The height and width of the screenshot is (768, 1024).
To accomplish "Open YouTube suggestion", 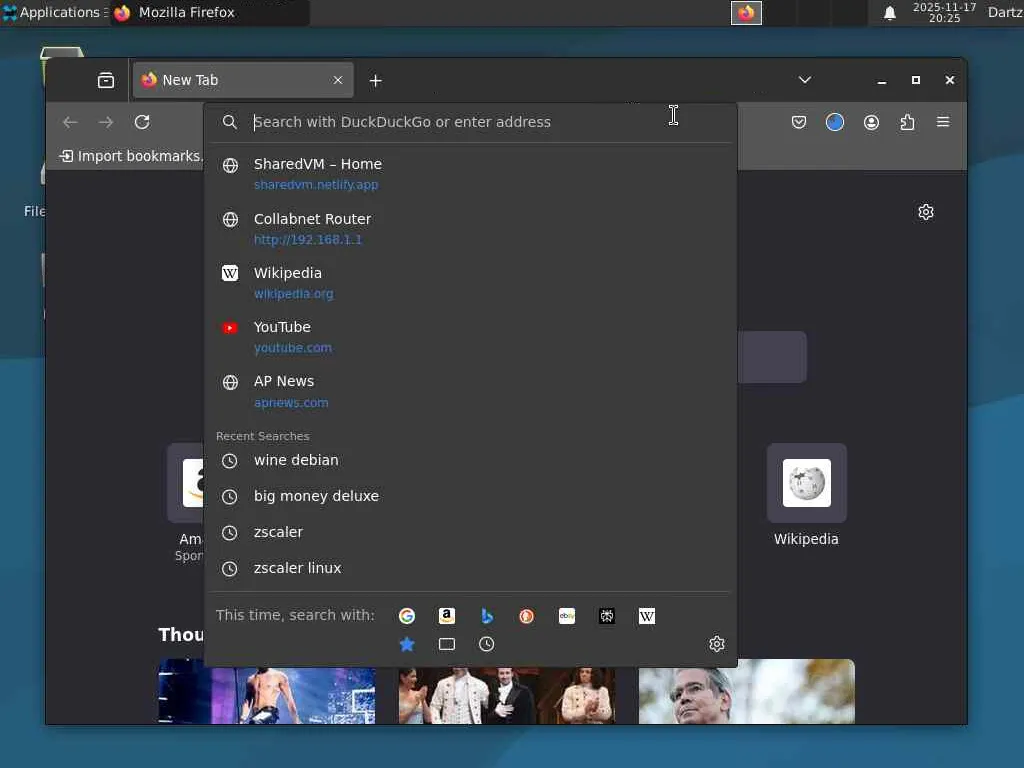I will tap(470, 337).
